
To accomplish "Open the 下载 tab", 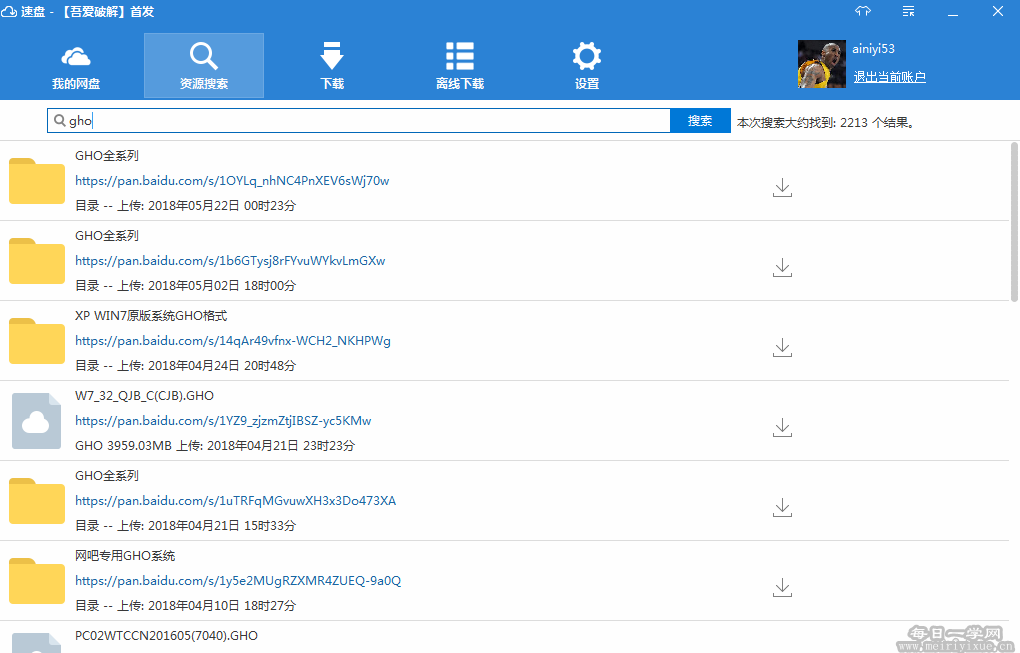I will (x=332, y=66).
